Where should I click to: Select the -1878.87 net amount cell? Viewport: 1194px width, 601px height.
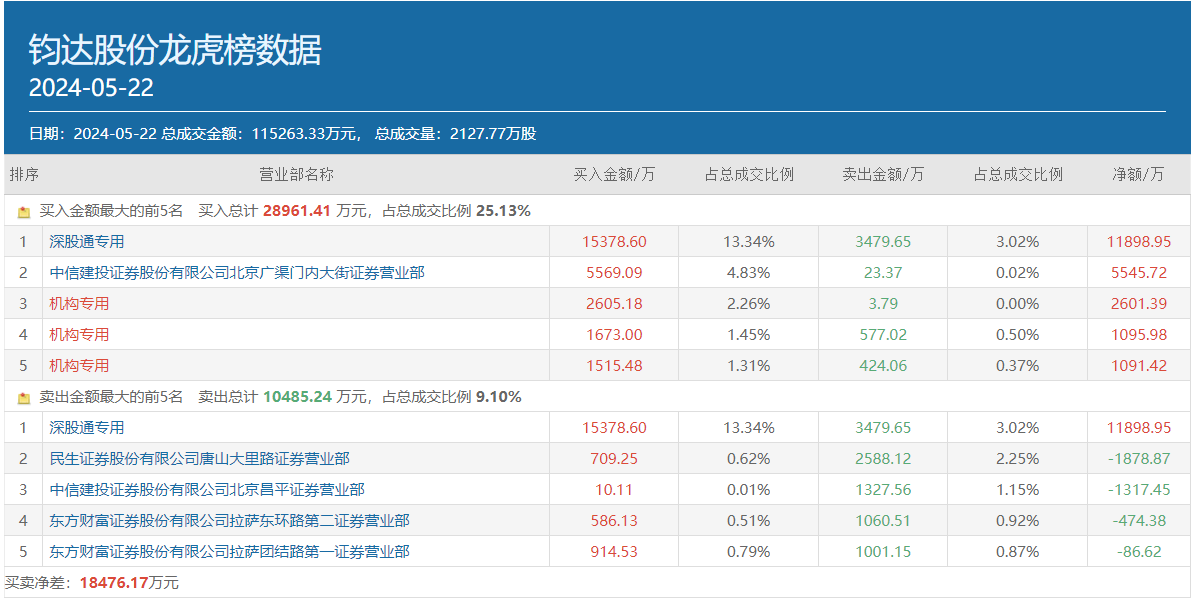tap(1138, 458)
